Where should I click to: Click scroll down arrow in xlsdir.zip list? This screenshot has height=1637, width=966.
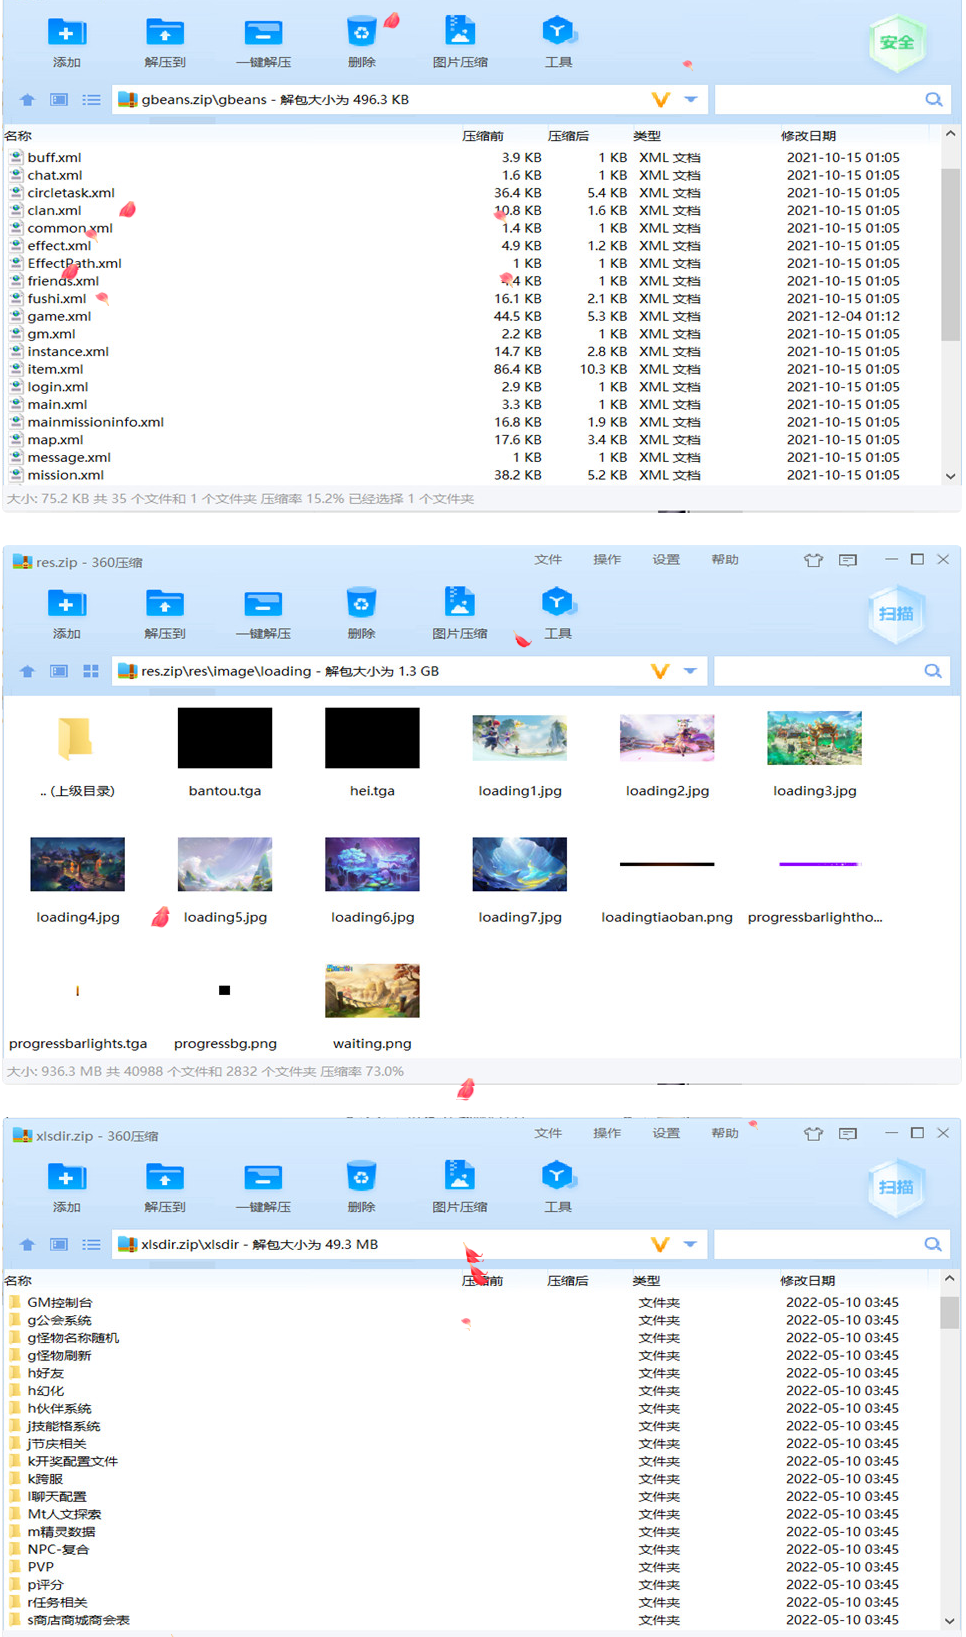tap(950, 1621)
